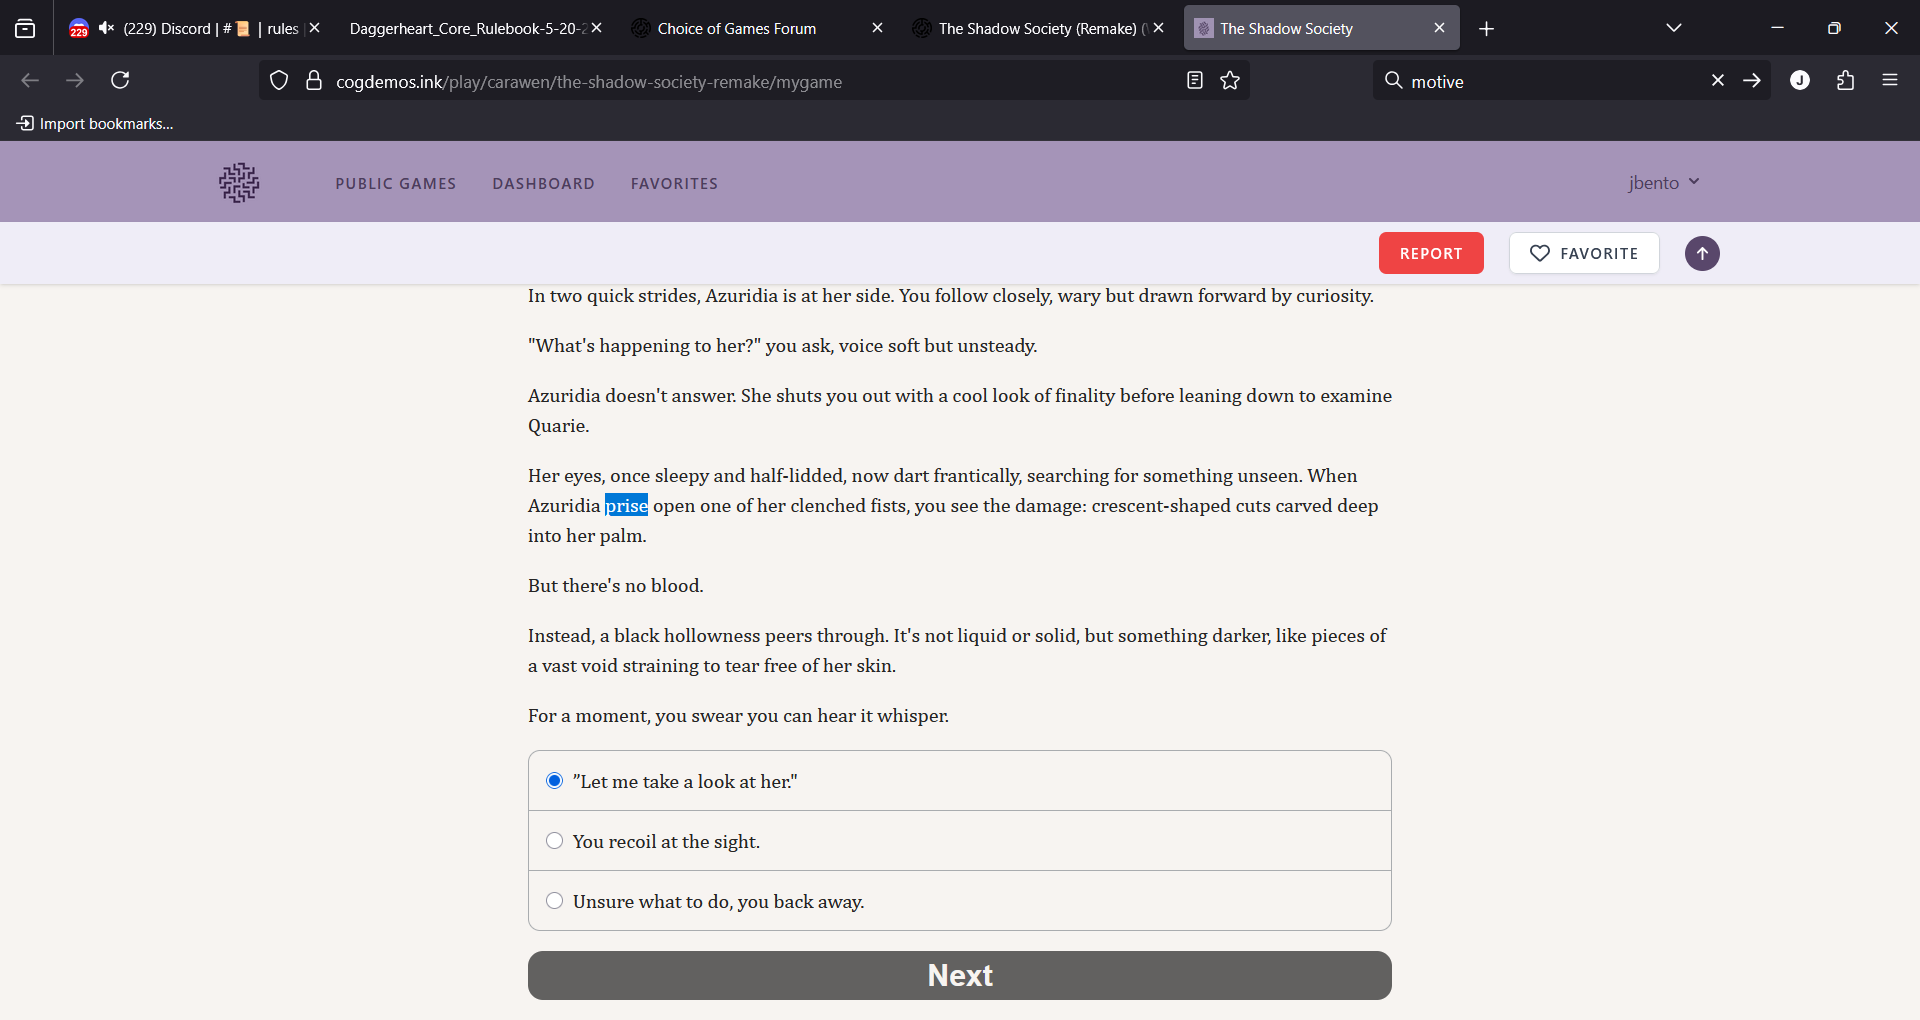This screenshot has width=1920, height=1020.
Task: Close the Choice of Games Forum tab
Action: pos(877,28)
